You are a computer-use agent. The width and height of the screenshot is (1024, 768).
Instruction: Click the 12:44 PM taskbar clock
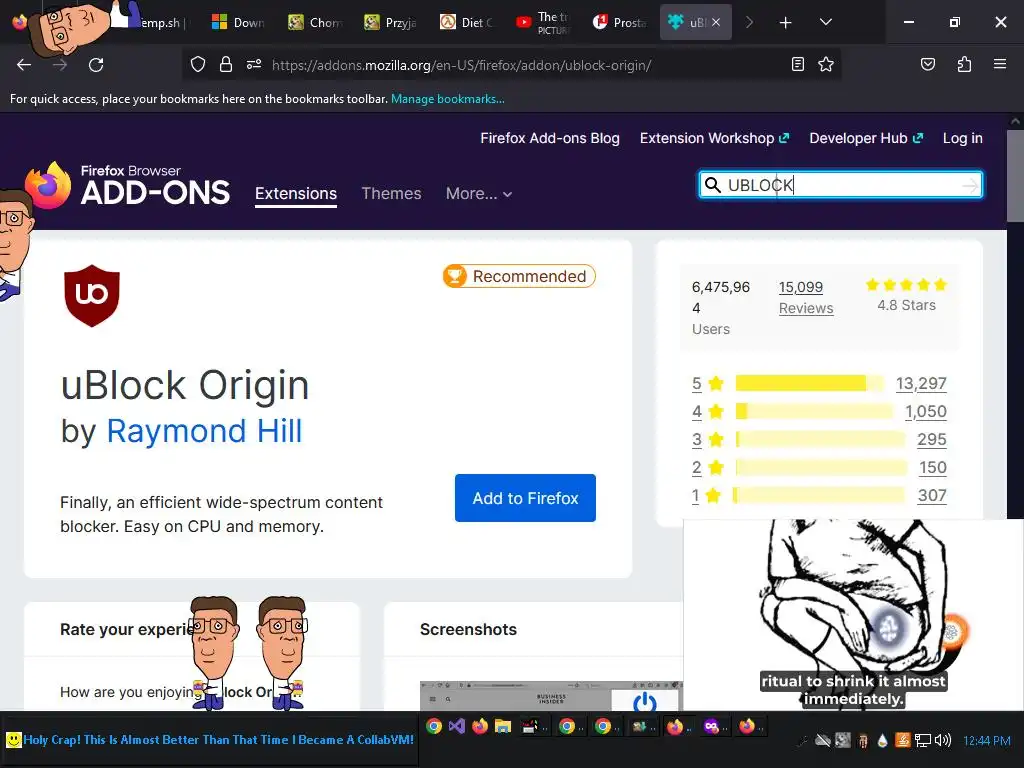point(987,741)
